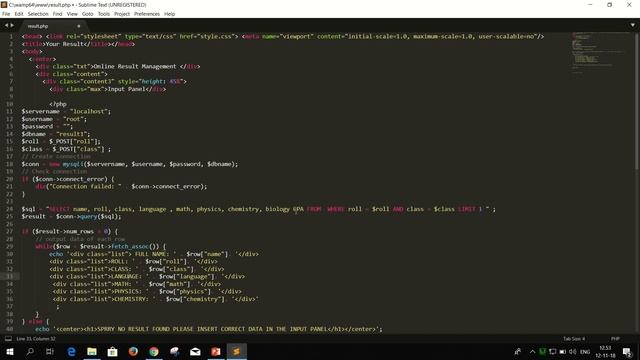Open Firefox from the taskbar
The width and height of the screenshot is (640, 360).
133,351
